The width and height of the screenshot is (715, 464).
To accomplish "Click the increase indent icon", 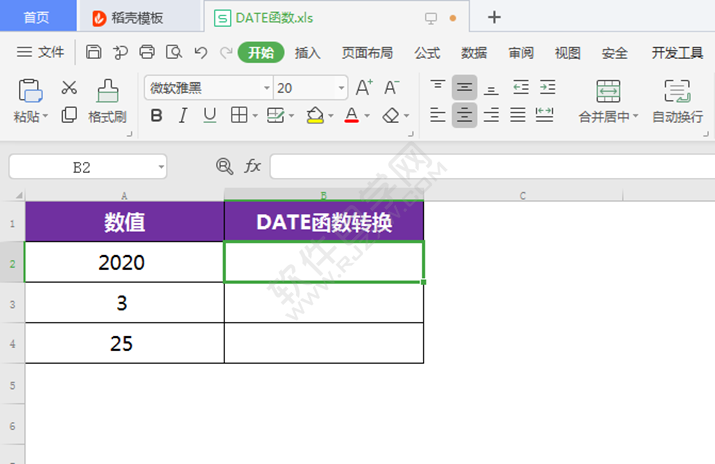I will [547, 87].
